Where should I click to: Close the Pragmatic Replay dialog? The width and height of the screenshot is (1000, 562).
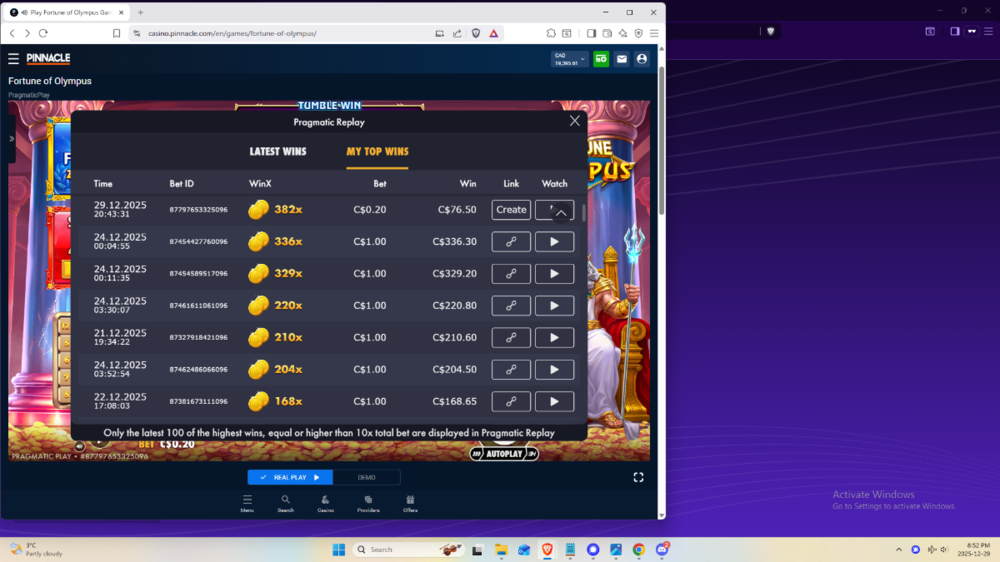574,121
